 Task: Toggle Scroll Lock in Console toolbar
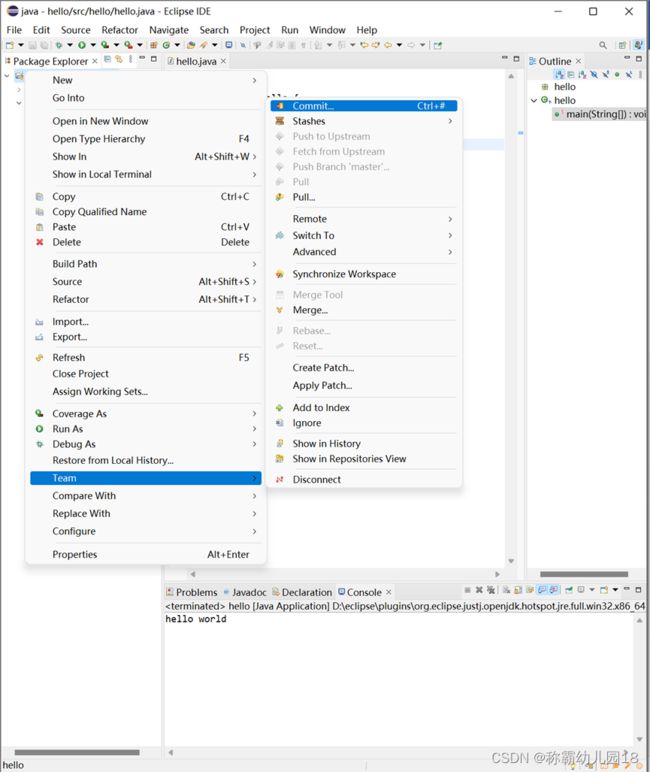click(x=518, y=589)
